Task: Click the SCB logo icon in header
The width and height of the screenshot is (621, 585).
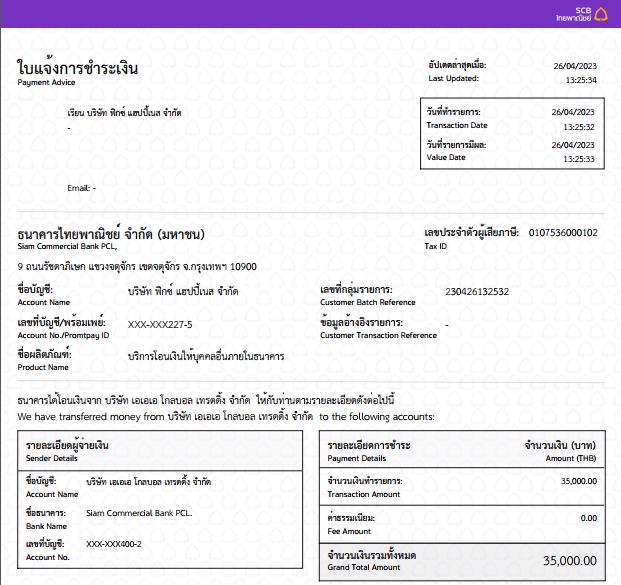Action: (600, 14)
